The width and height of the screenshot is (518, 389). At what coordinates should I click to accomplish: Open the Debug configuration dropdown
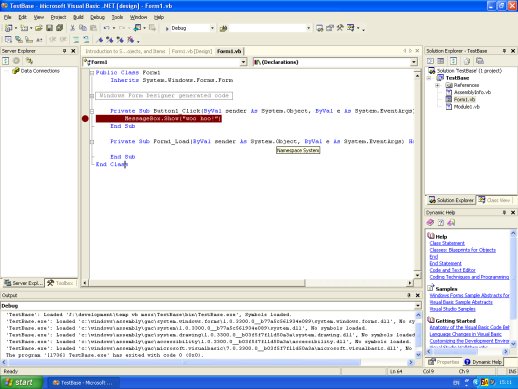(x=212, y=28)
